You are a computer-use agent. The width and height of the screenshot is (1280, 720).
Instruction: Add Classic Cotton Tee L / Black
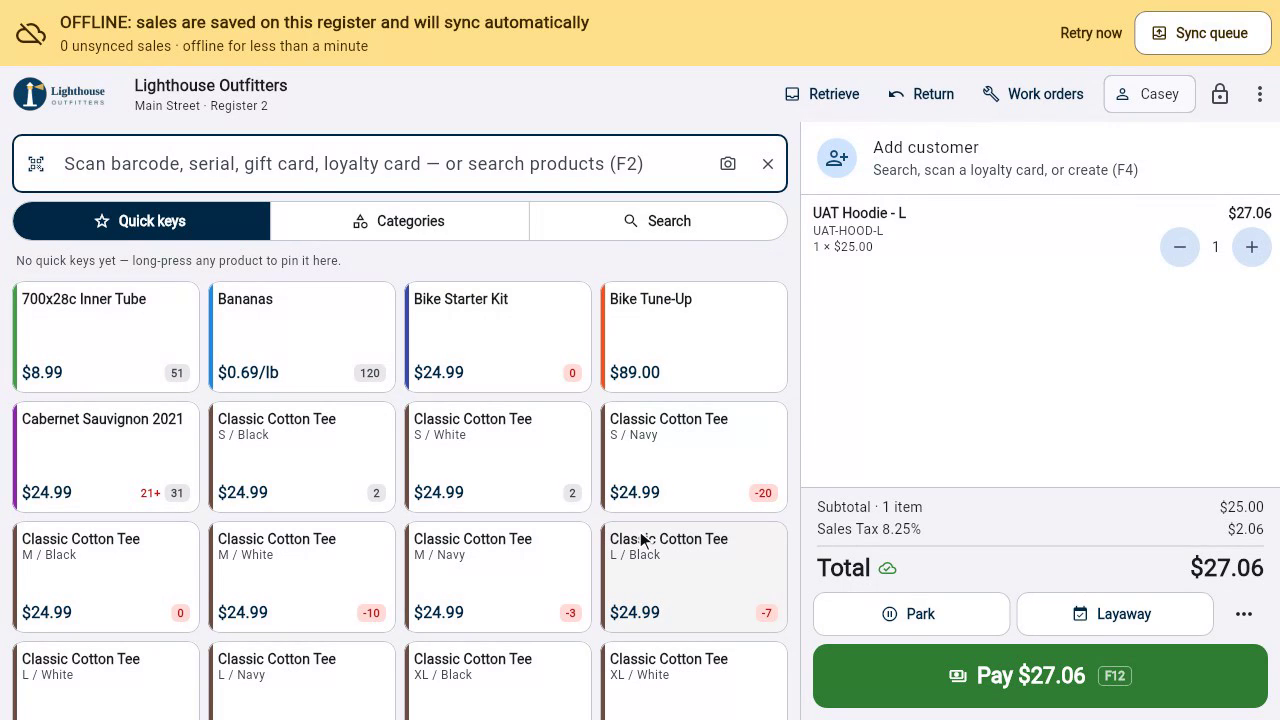pos(694,577)
